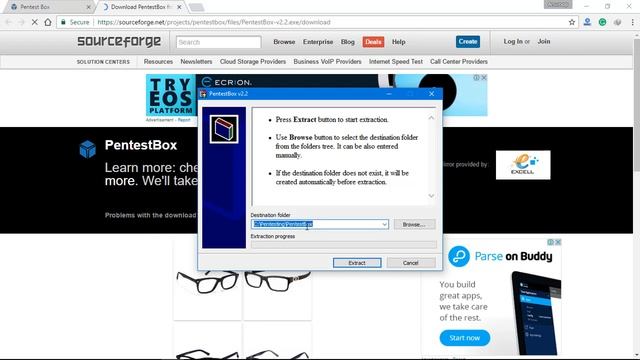640x360 pixels.
Task: Open the Browse menu on SourceForge
Action: pyautogui.click(x=284, y=42)
